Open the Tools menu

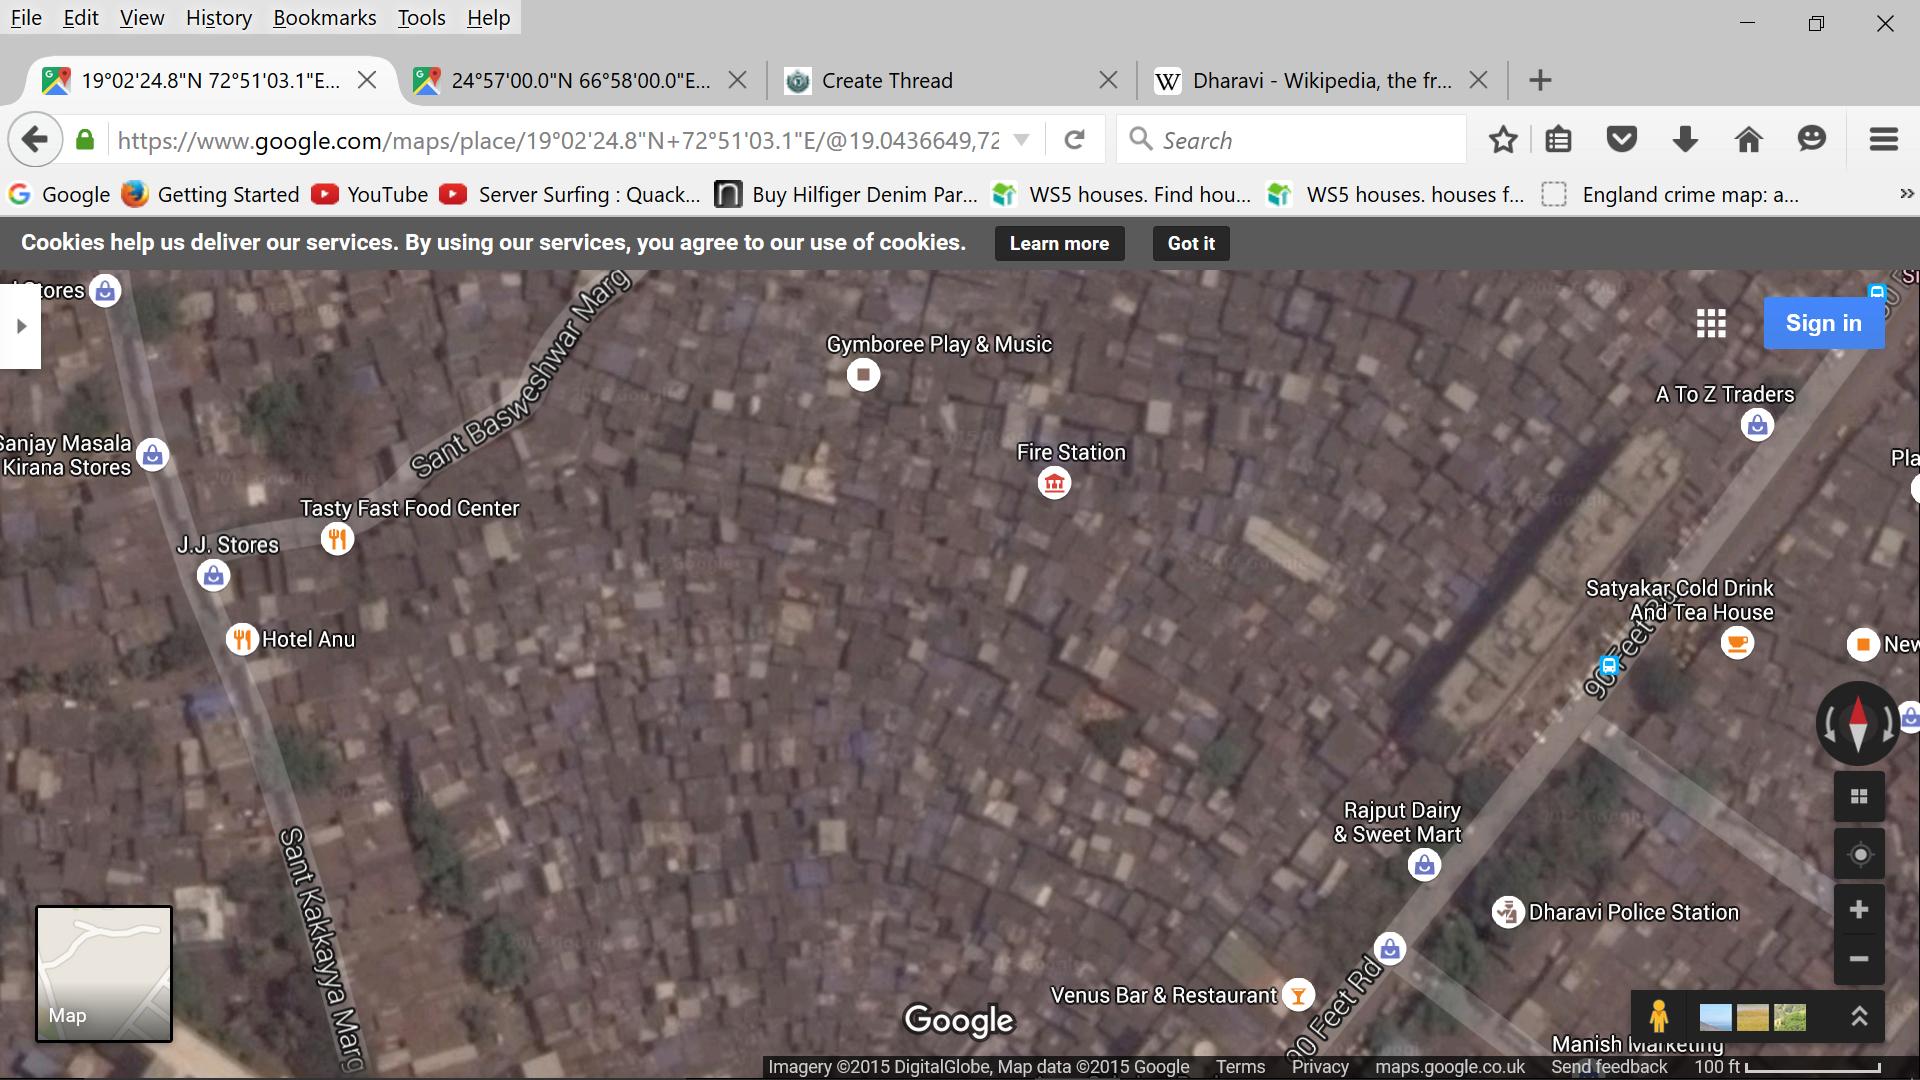tap(421, 18)
